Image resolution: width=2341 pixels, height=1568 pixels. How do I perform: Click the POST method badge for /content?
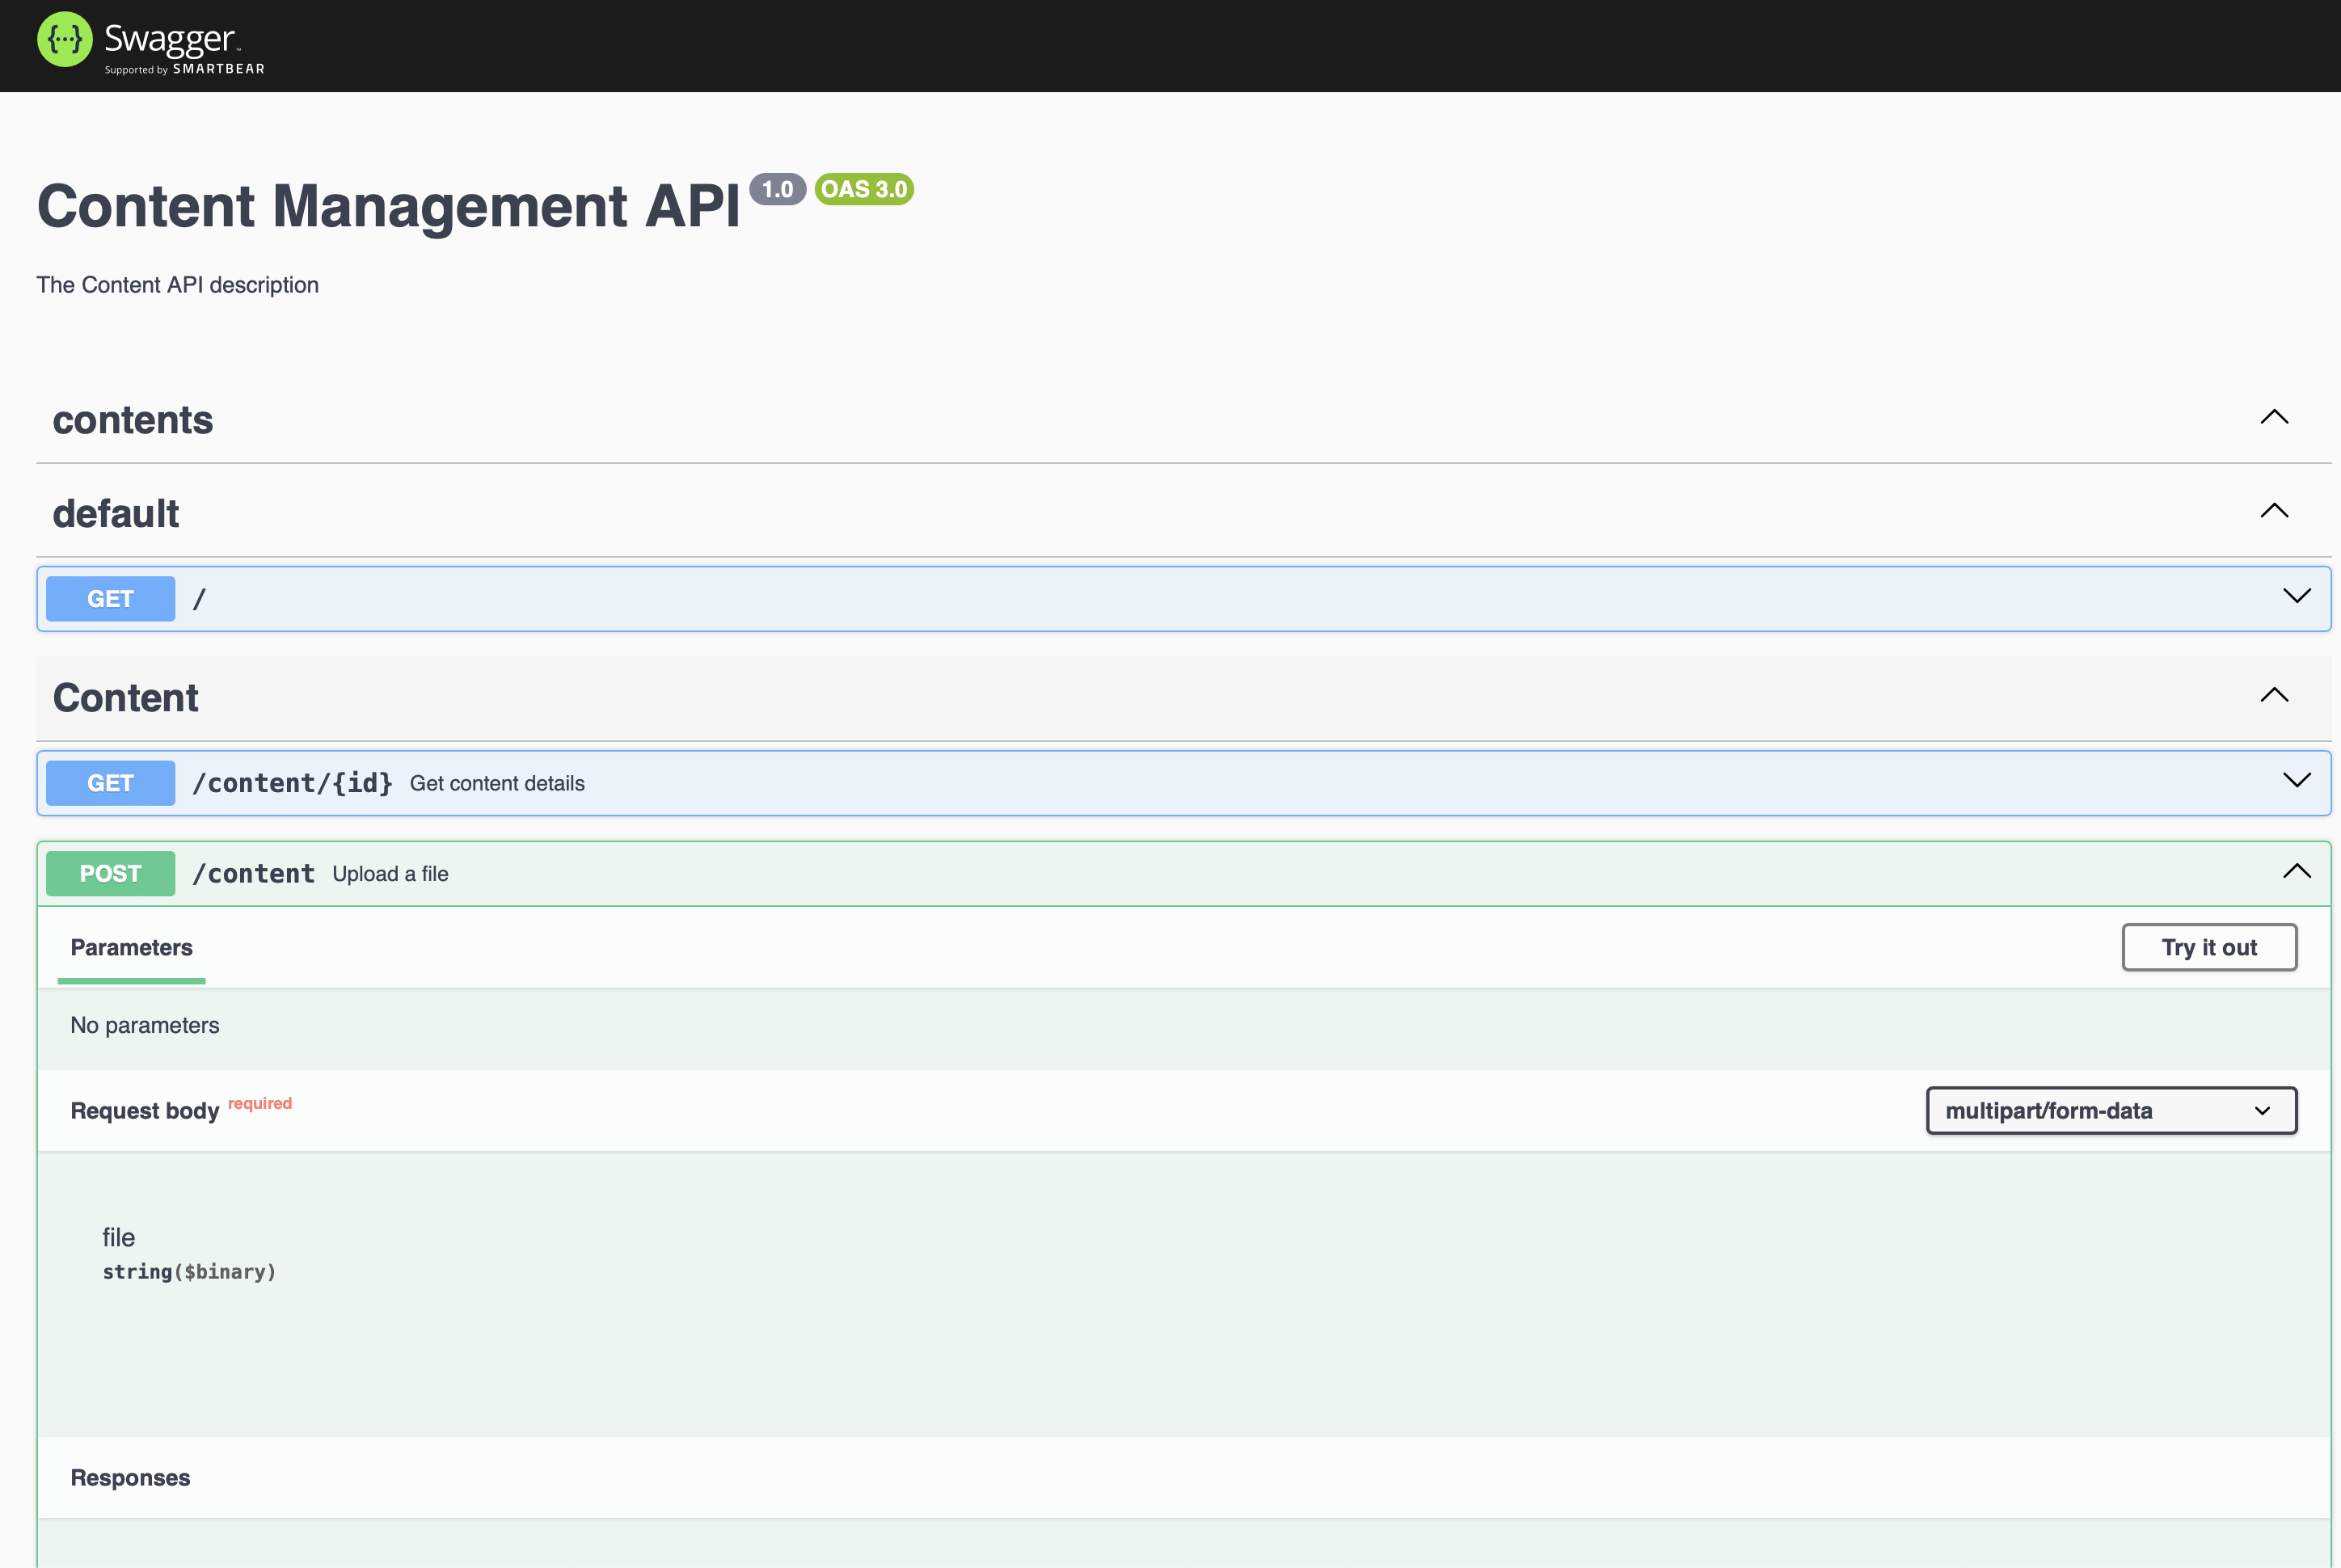click(x=110, y=873)
